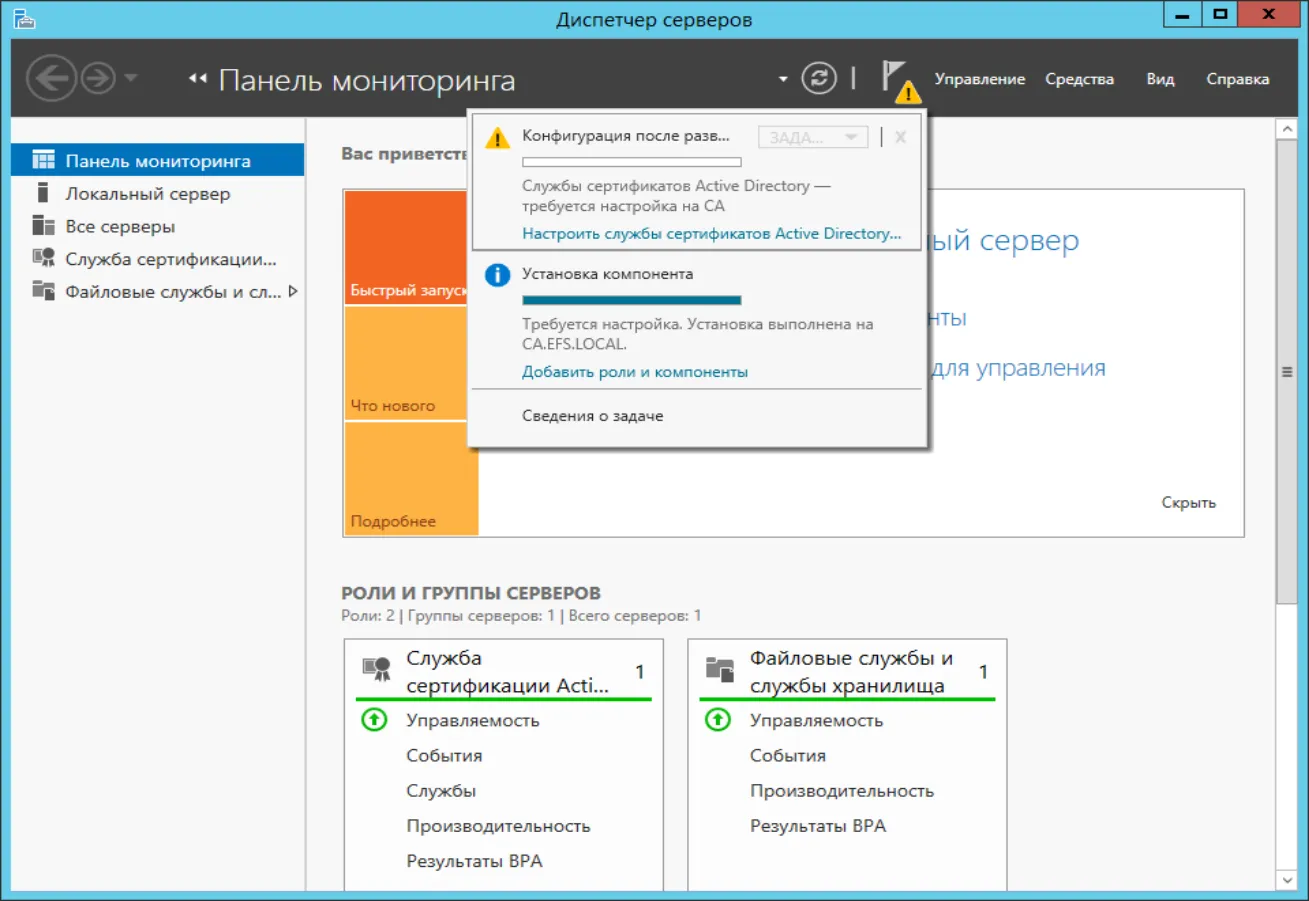The width and height of the screenshot is (1309, 901).
Task: Open the Файловые службы и службы хранилища tile header
Action: 847,671
